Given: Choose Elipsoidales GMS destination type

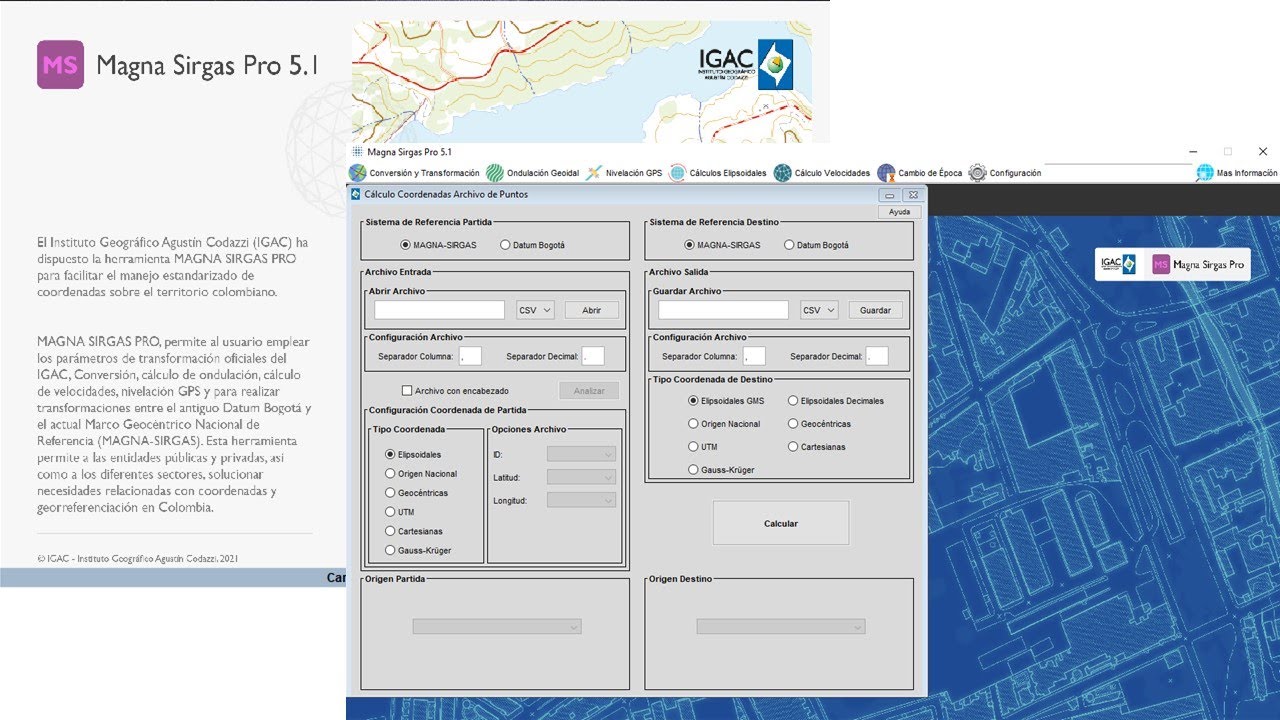Looking at the screenshot, I should [693, 400].
